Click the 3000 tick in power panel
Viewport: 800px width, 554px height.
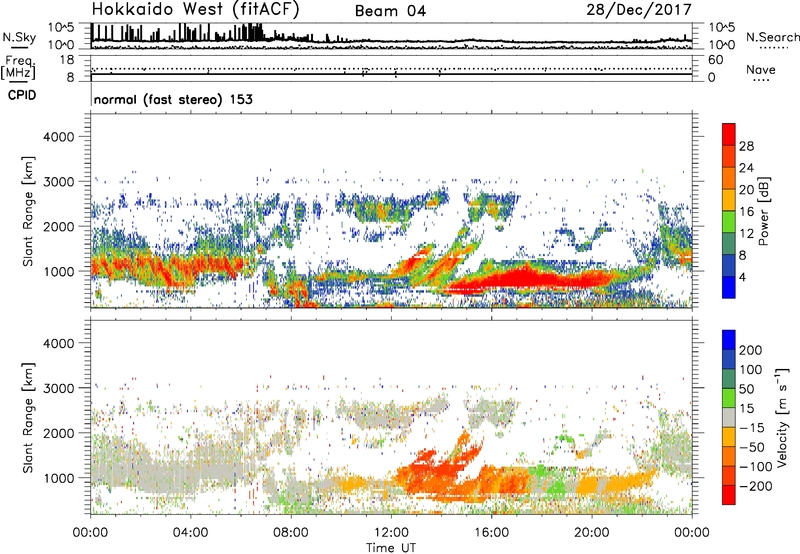58,182
